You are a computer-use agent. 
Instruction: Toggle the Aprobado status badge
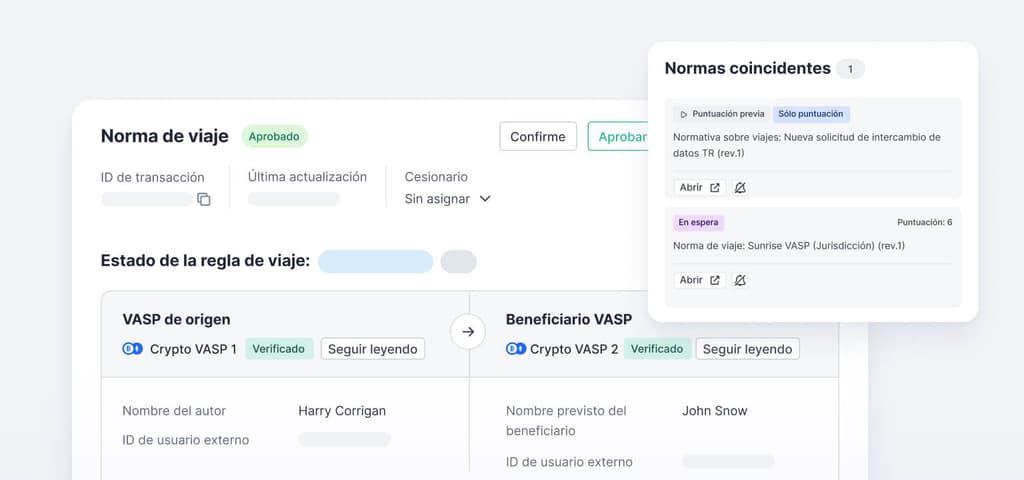[x=274, y=136]
